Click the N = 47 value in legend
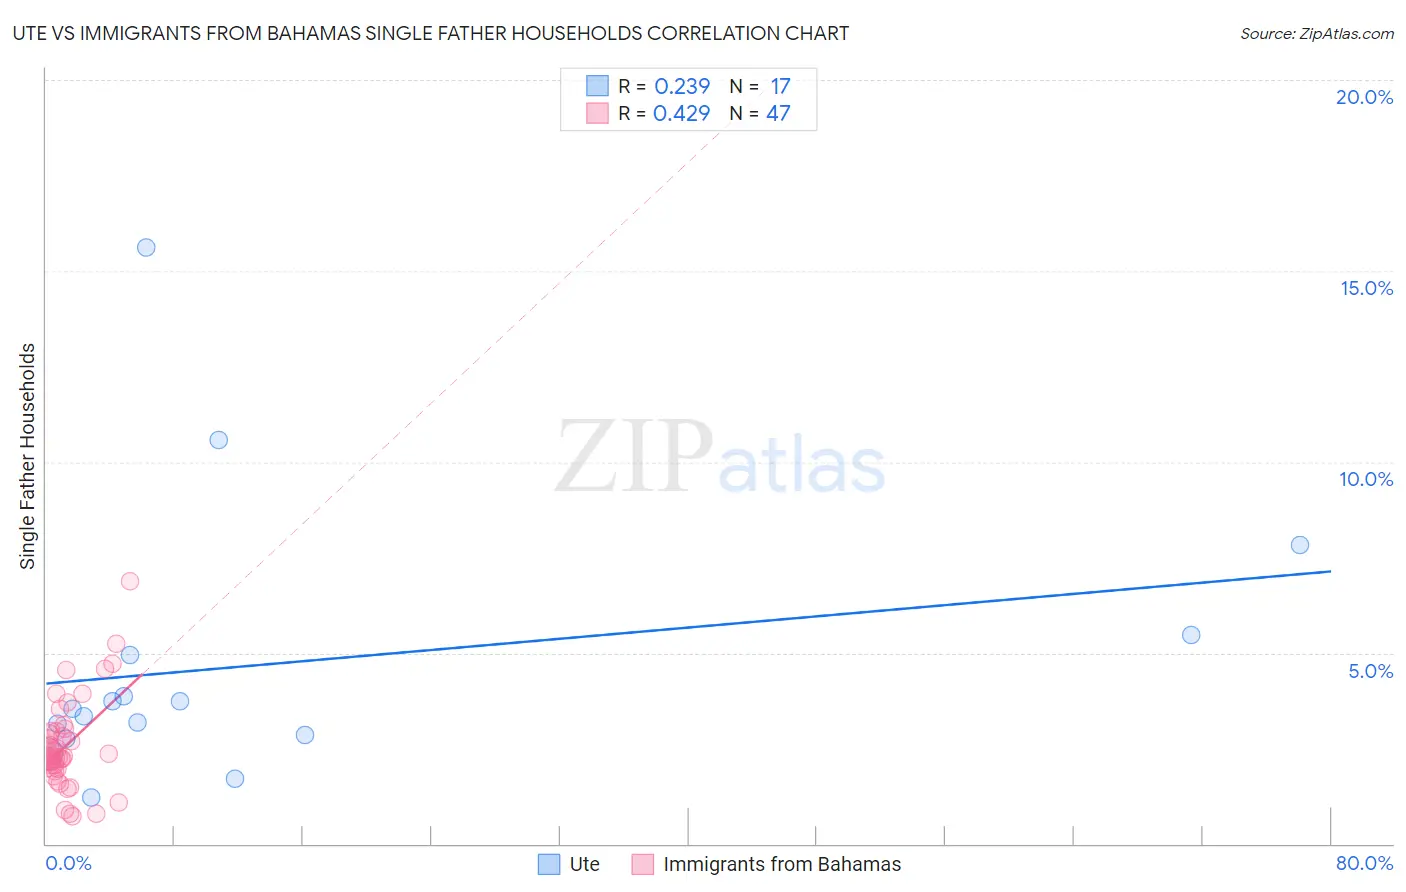 pyautogui.click(x=760, y=113)
